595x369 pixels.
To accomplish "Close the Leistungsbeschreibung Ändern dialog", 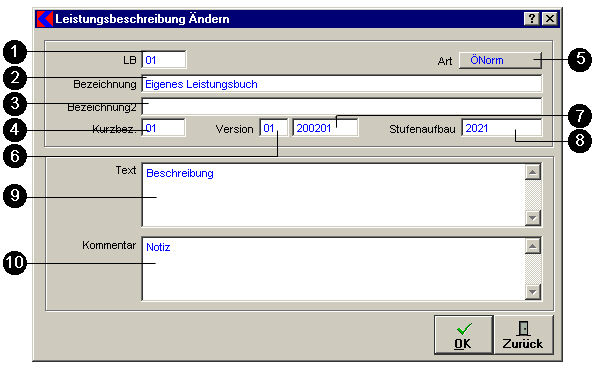I will [549, 19].
